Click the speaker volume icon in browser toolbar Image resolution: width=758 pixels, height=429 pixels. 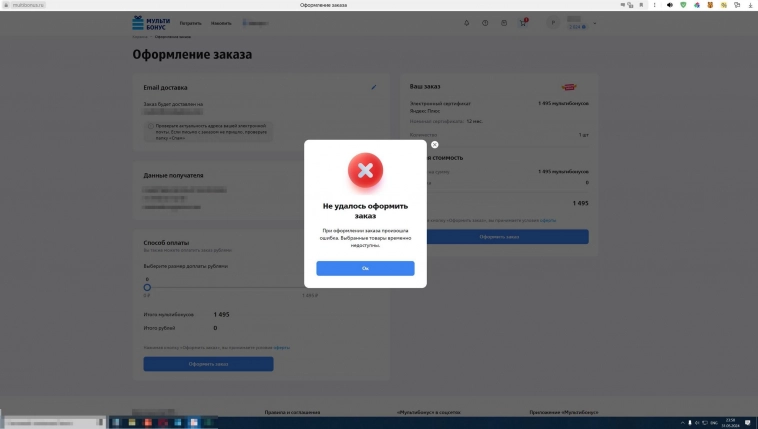pyautogui.click(x=669, y=6)
